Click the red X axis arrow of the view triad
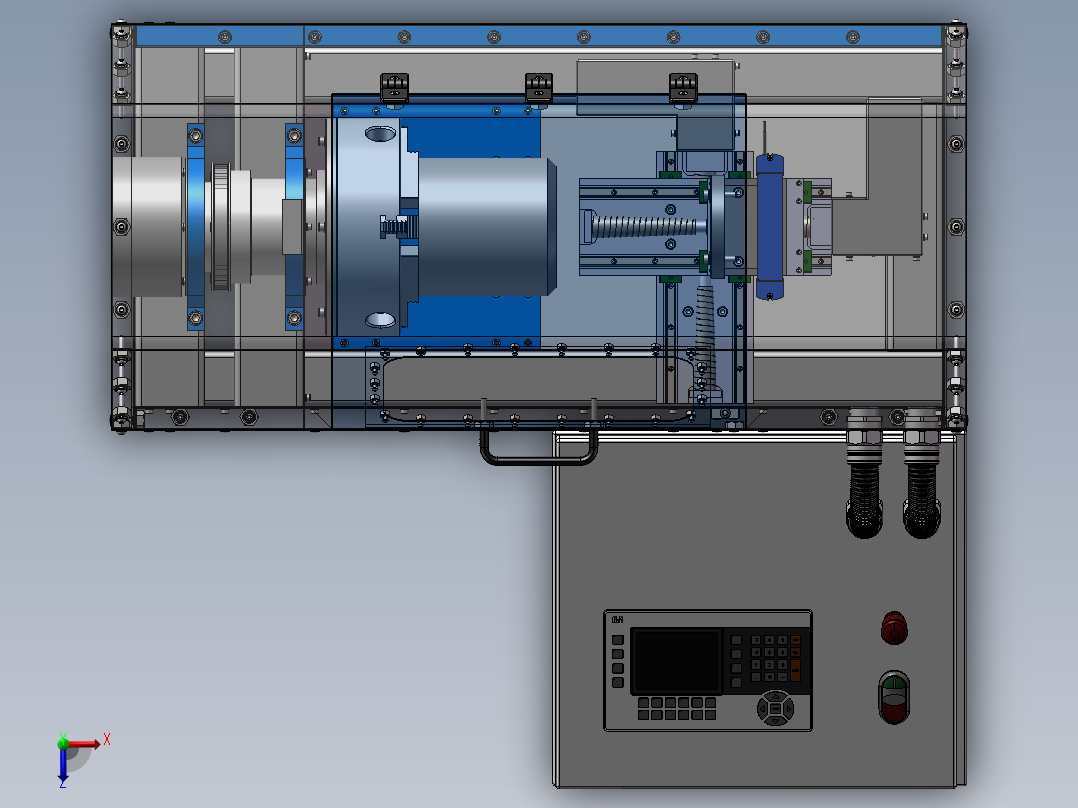Image resolution: width=1078 pixels, height=808 pixels. (85, 744)
